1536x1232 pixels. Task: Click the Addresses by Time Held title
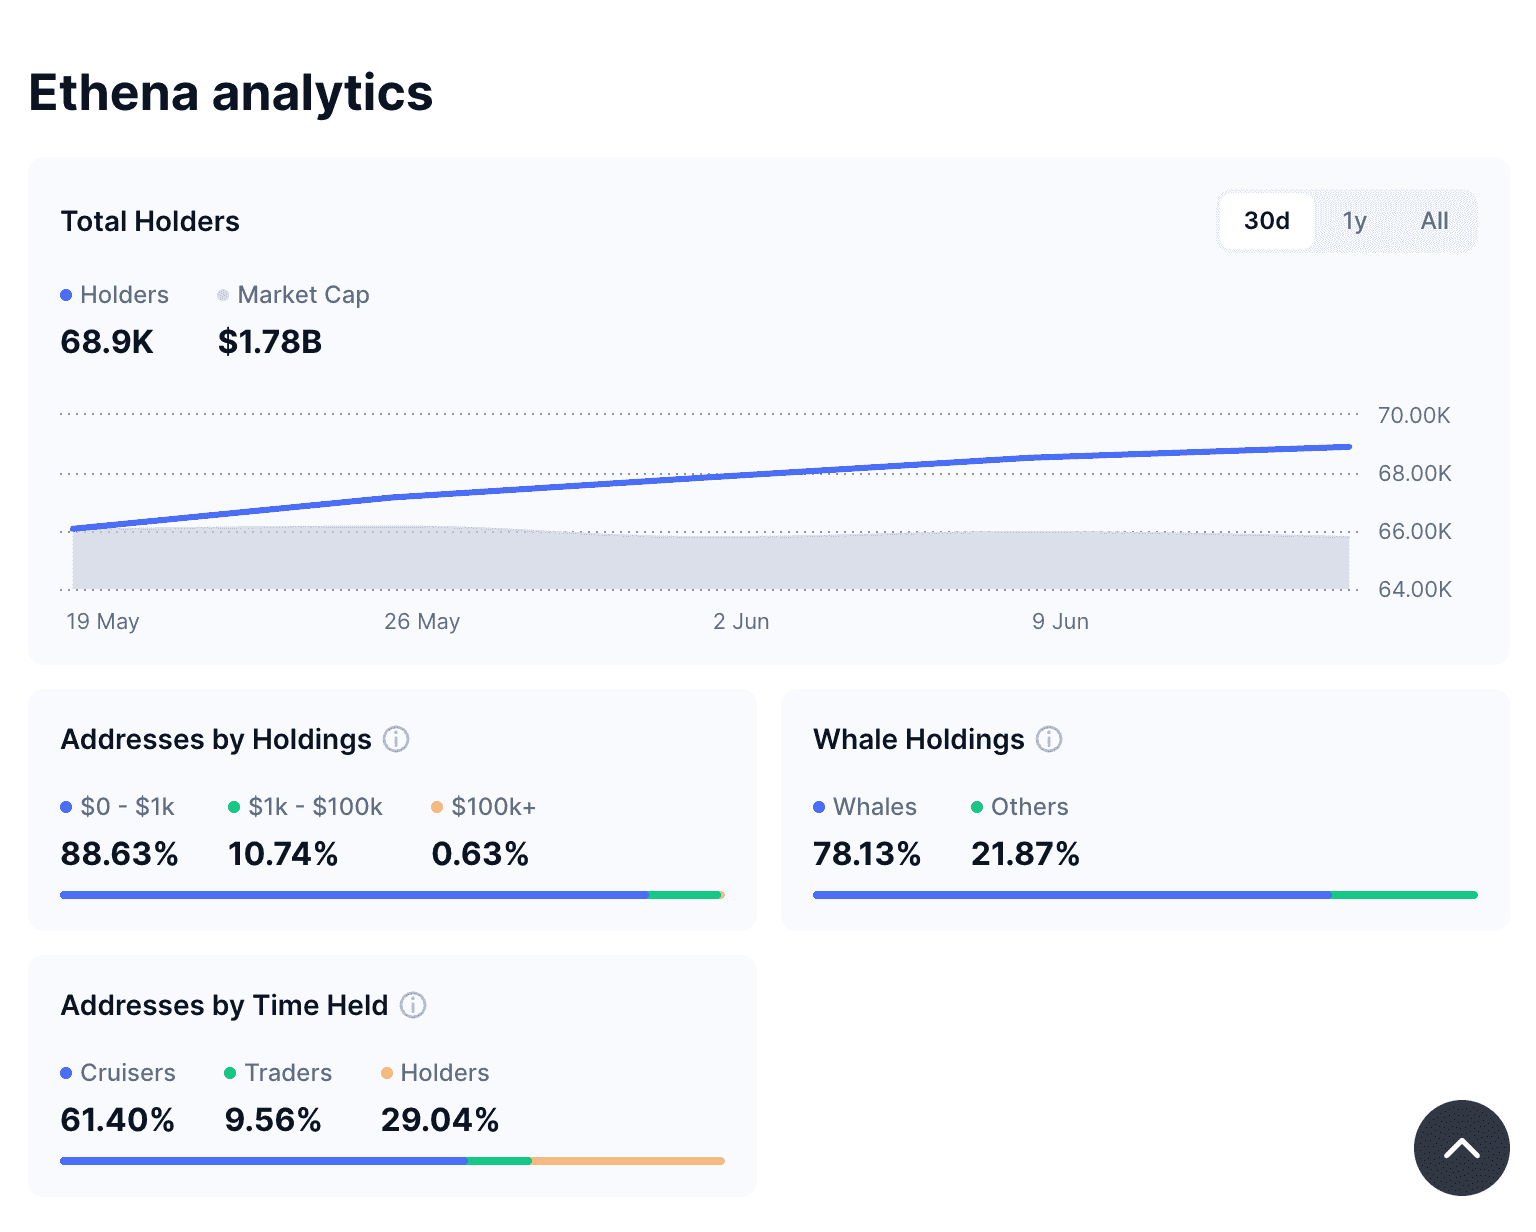[x=224, y=1006]
